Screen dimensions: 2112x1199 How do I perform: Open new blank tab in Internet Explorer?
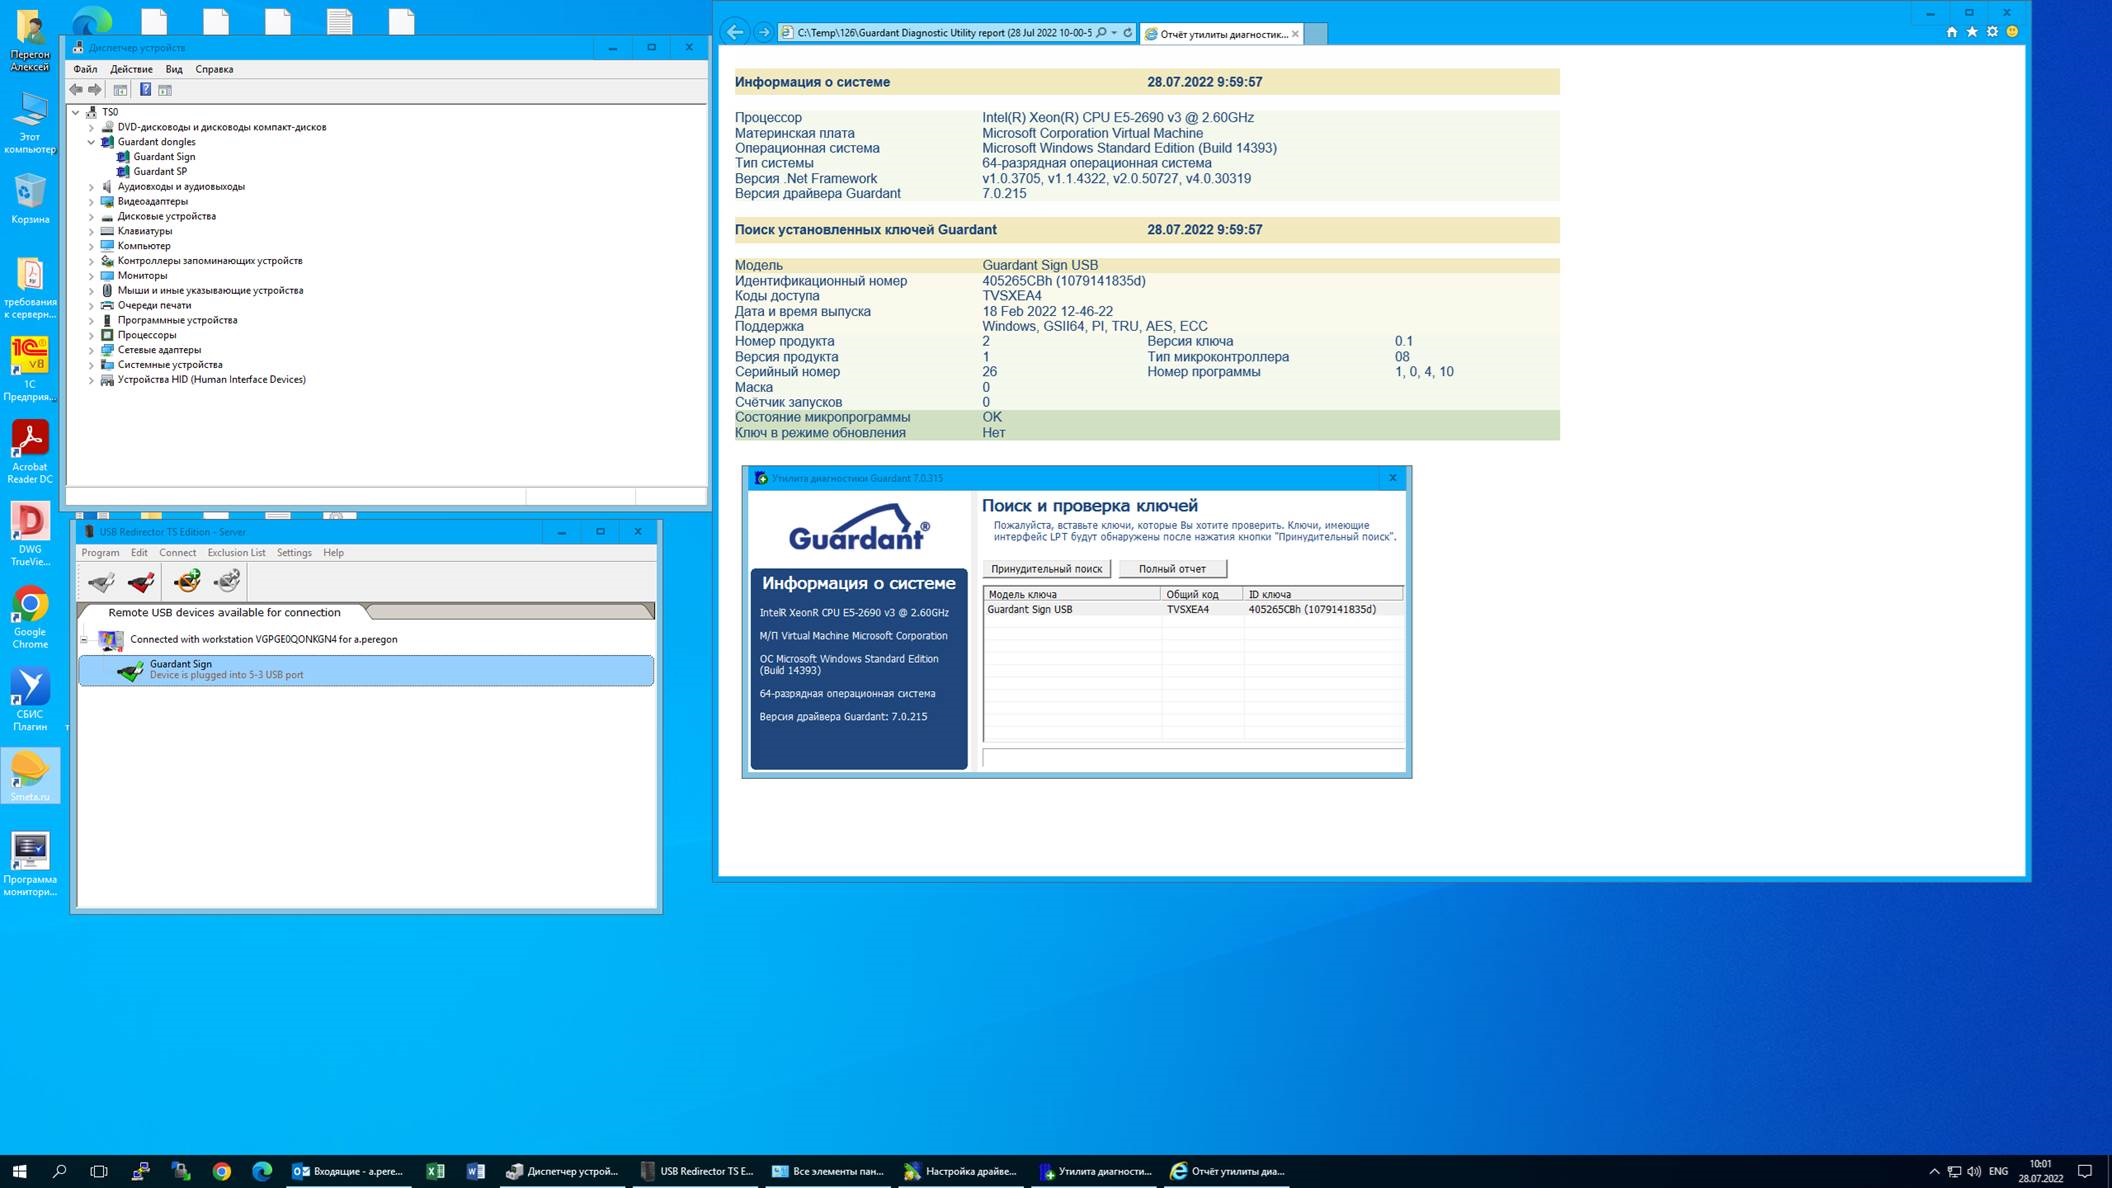1316,34
